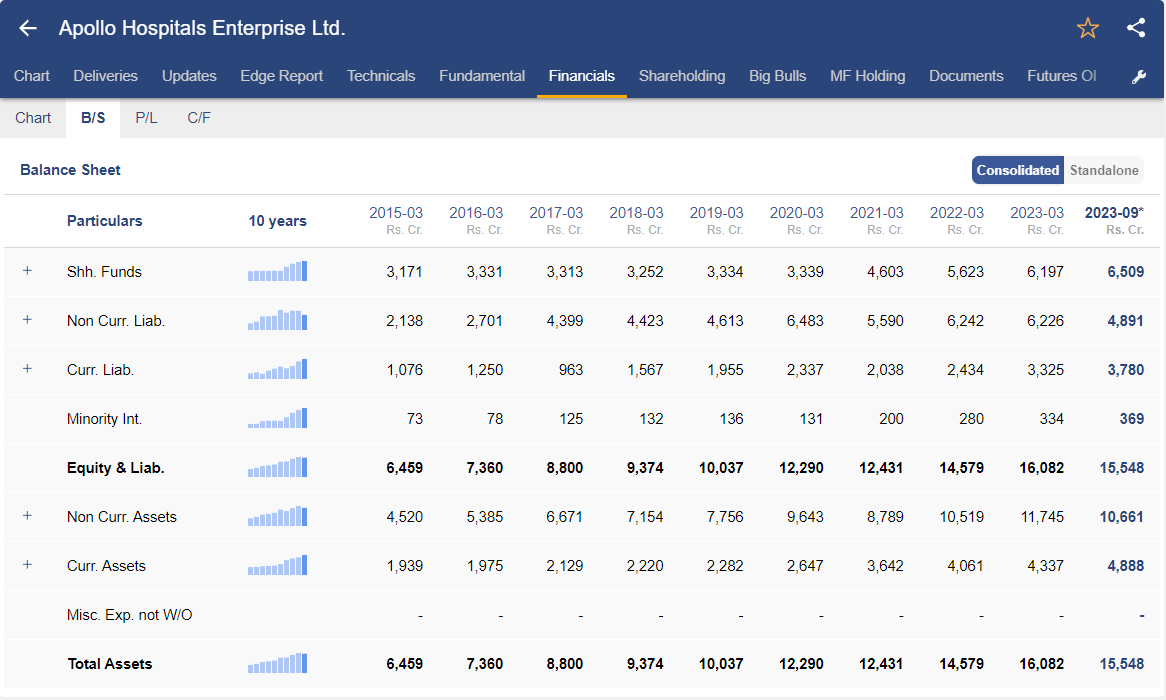Image resolution: width=1166 pixels, height=700 pixels.
Task: Click Total Assets sparkline chart
Action: (x=277, y=664)
